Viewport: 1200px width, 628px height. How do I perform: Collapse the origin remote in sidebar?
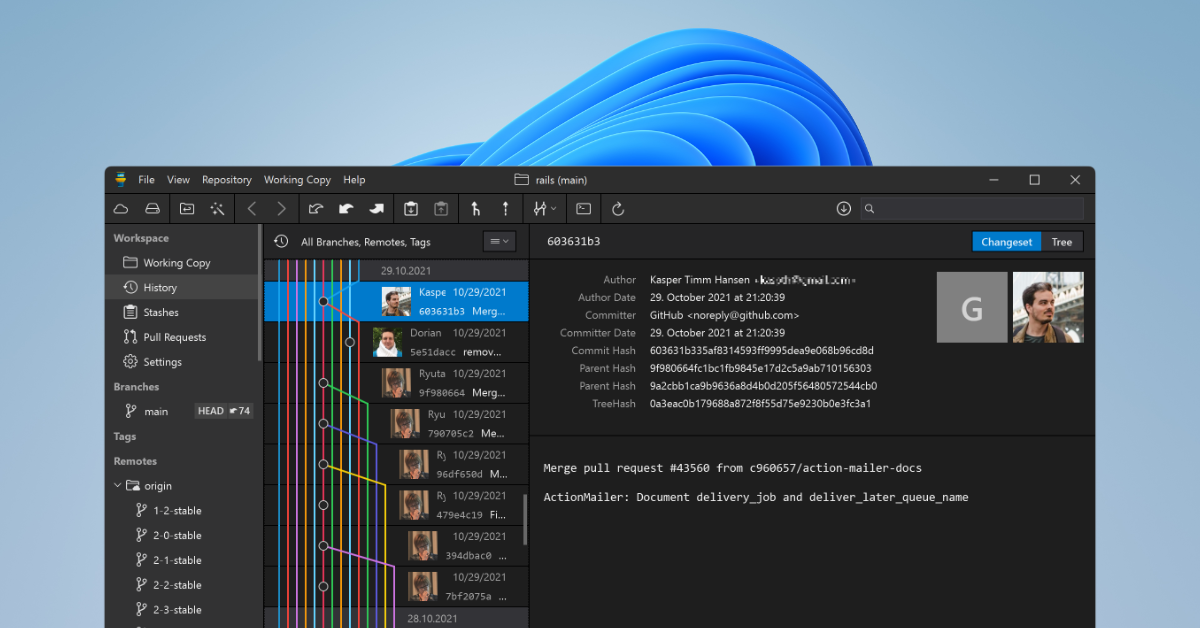[x=118, y=485]
